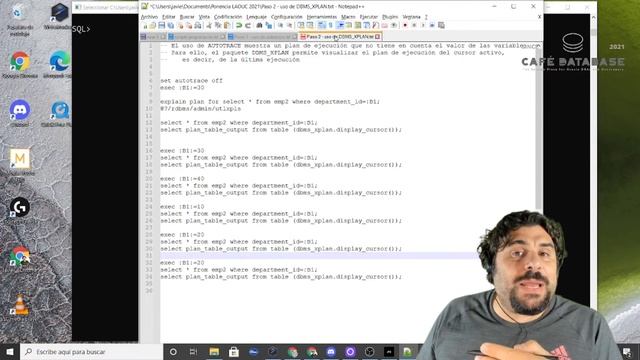Click the Save toolbar icon
This screenshot has height=360, width=640.
click(162, 25)
